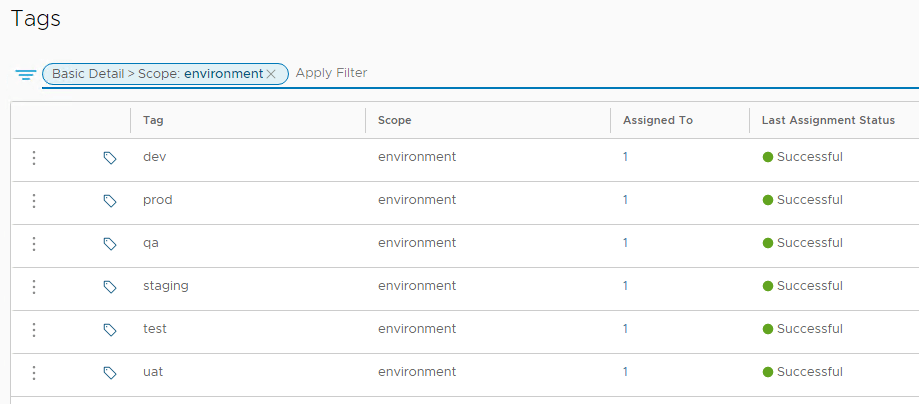Viewport: 919px width, 404px height.
Task: Click the tag icon beside prod
Action: pos(110,201)
